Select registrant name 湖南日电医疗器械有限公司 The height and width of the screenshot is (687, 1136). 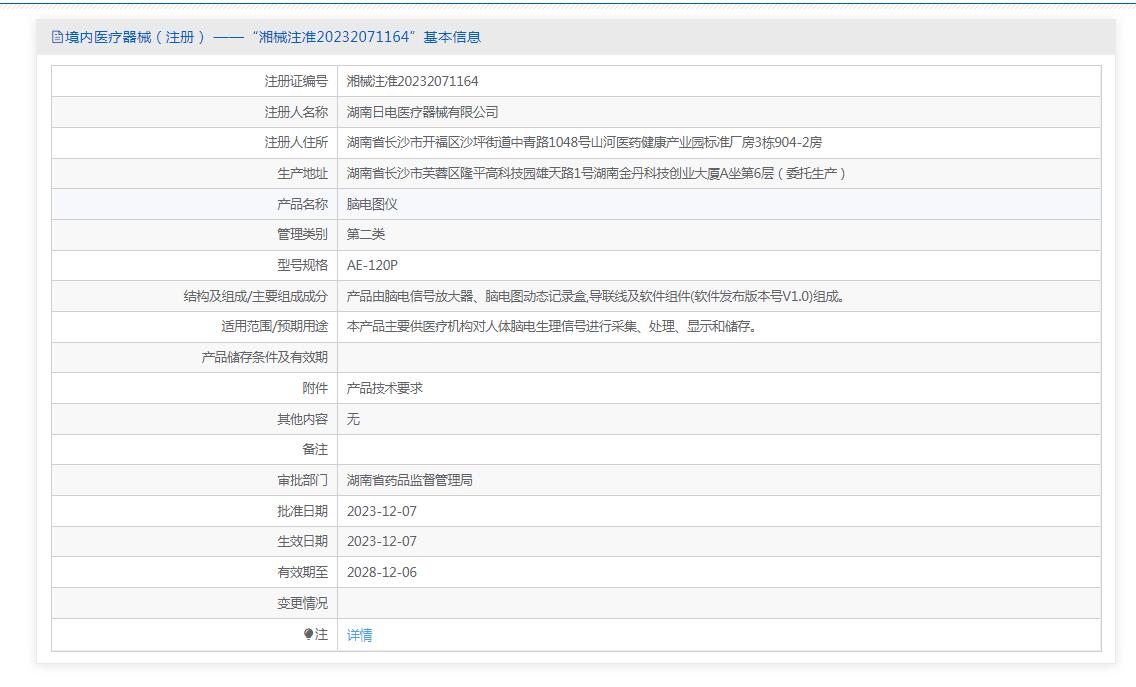(422, 112)
